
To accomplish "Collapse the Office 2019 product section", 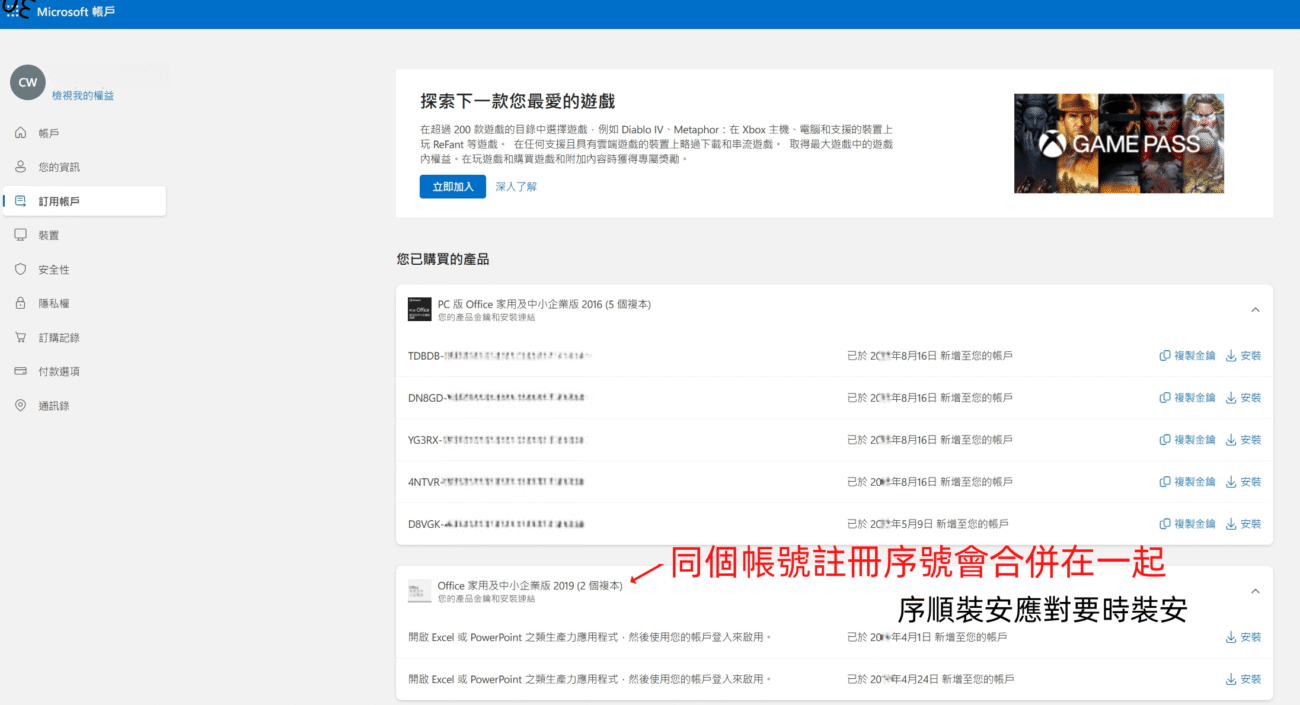I will [x=1255, y=591].
